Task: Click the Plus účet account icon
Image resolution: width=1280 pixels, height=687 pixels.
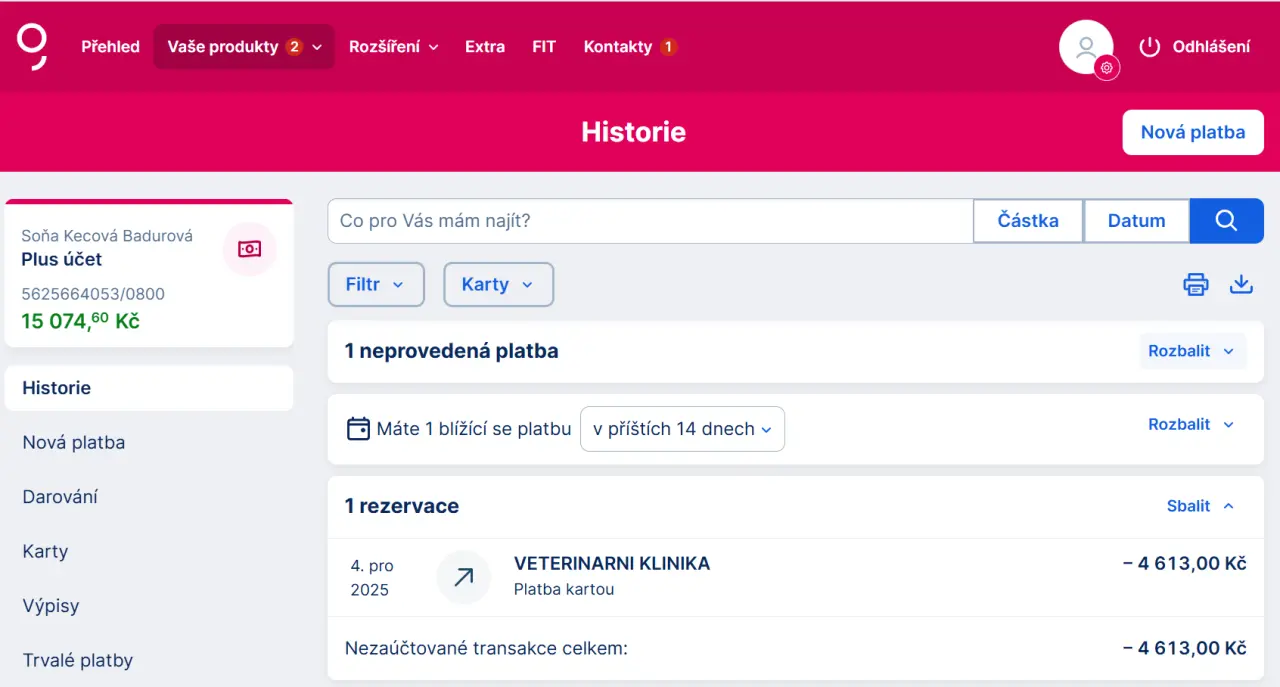Action: [x=249, y=249]
